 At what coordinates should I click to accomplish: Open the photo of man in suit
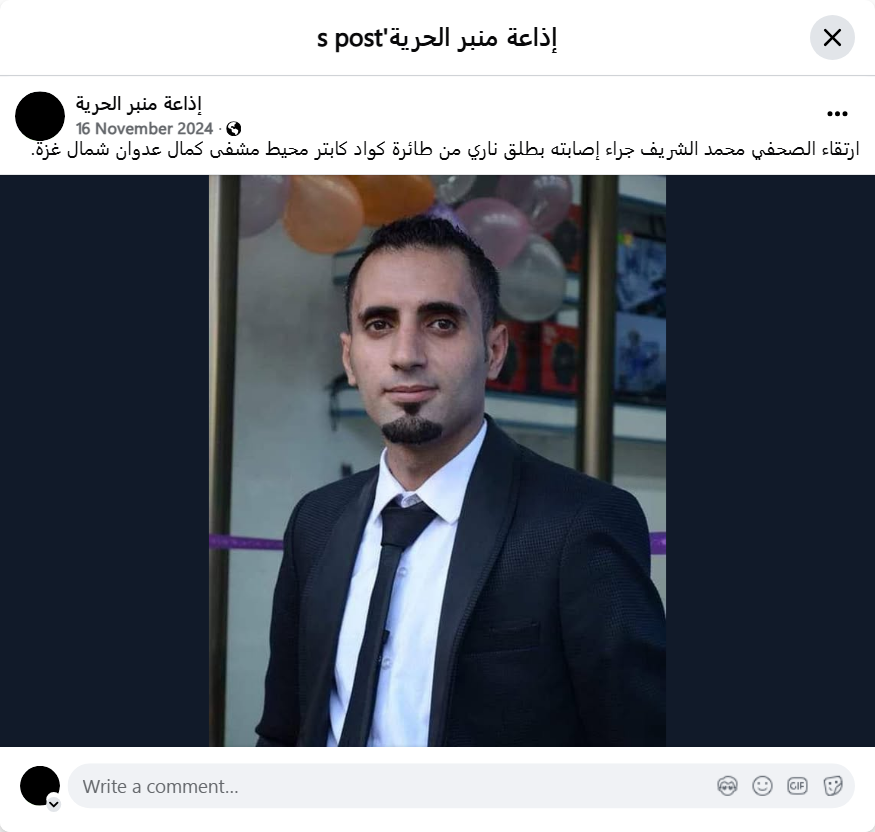(438, 461)
